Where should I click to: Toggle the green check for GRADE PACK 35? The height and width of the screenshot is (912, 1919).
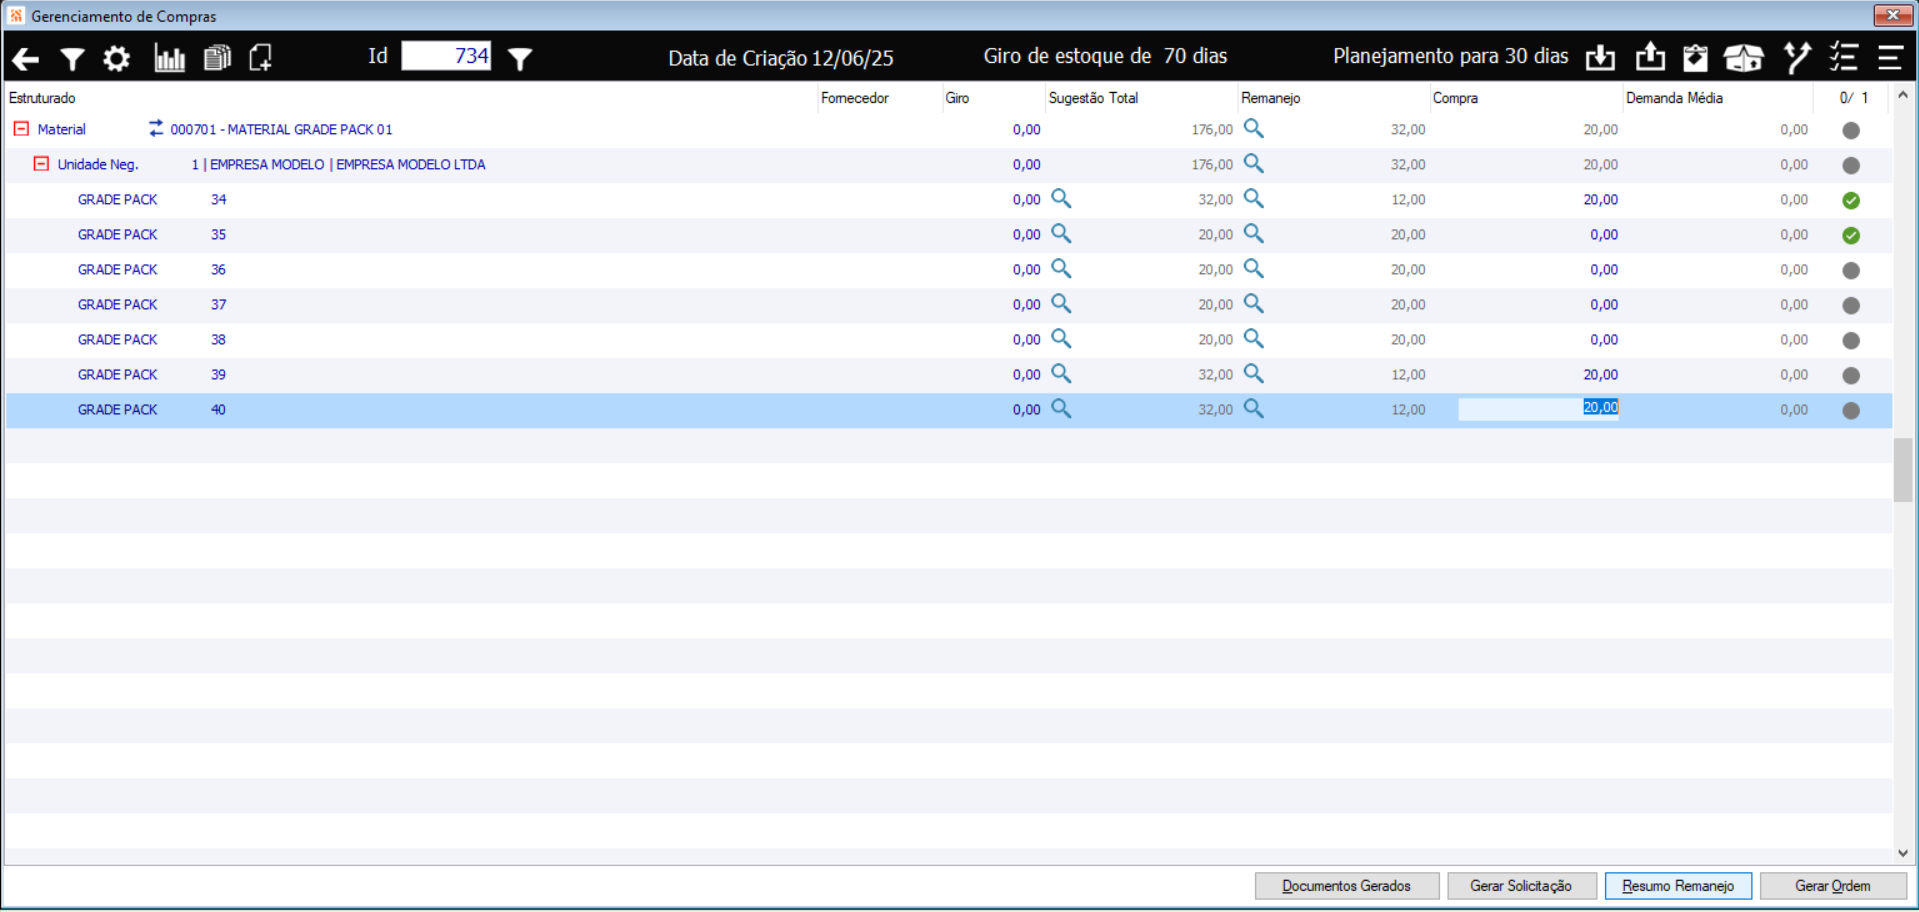click(x=1851, y=235)
